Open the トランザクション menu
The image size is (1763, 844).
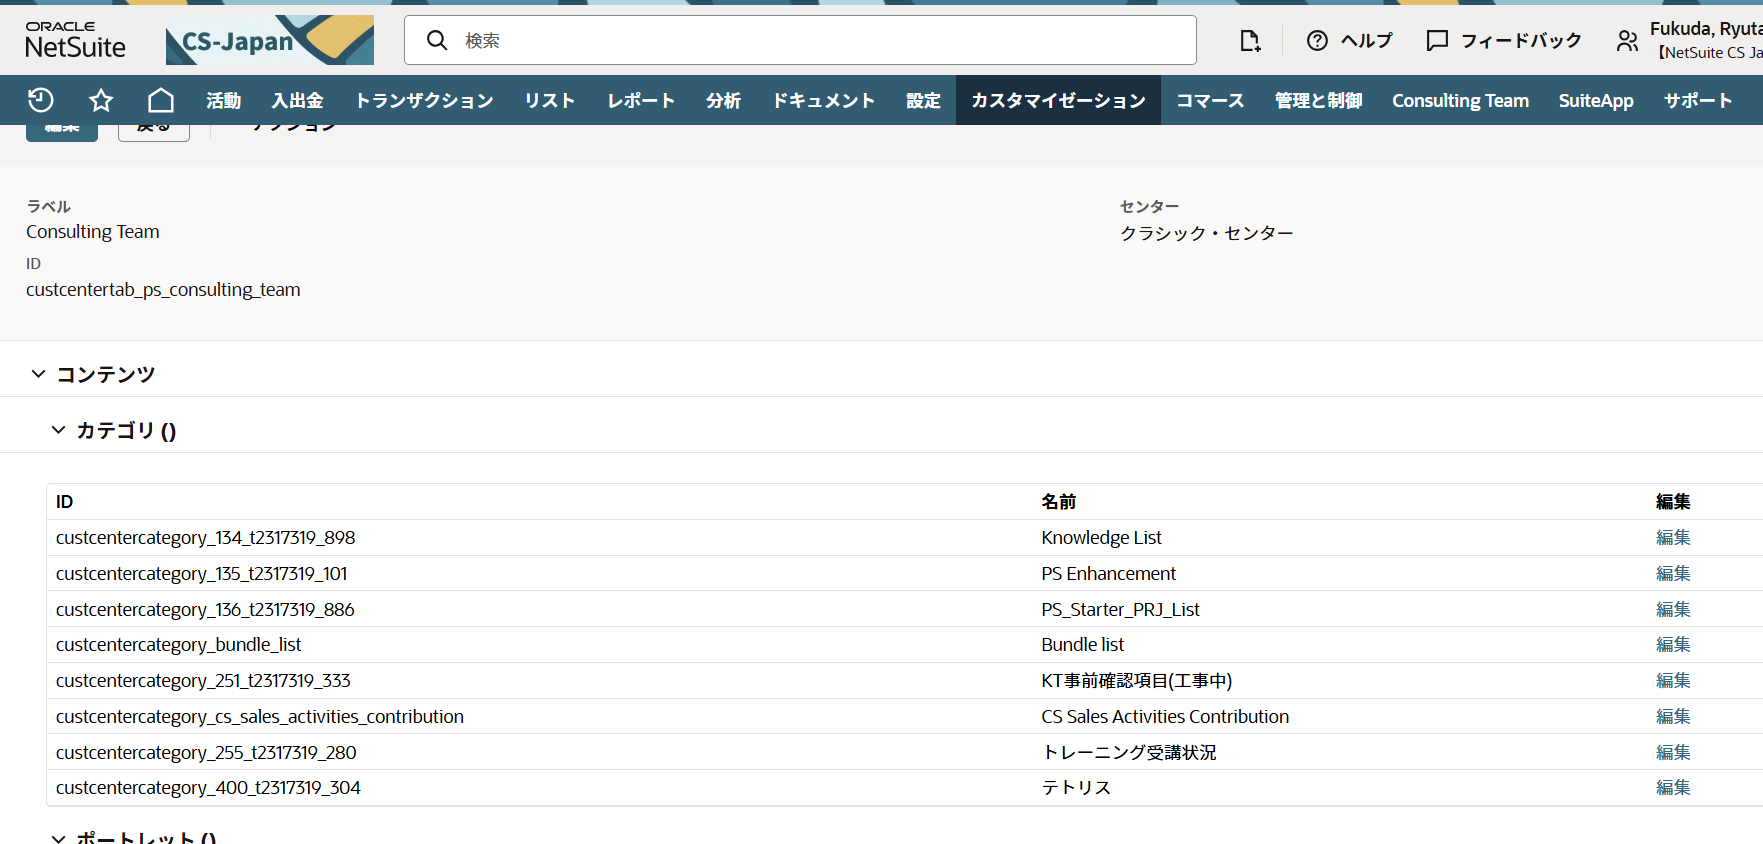point(425,100)
